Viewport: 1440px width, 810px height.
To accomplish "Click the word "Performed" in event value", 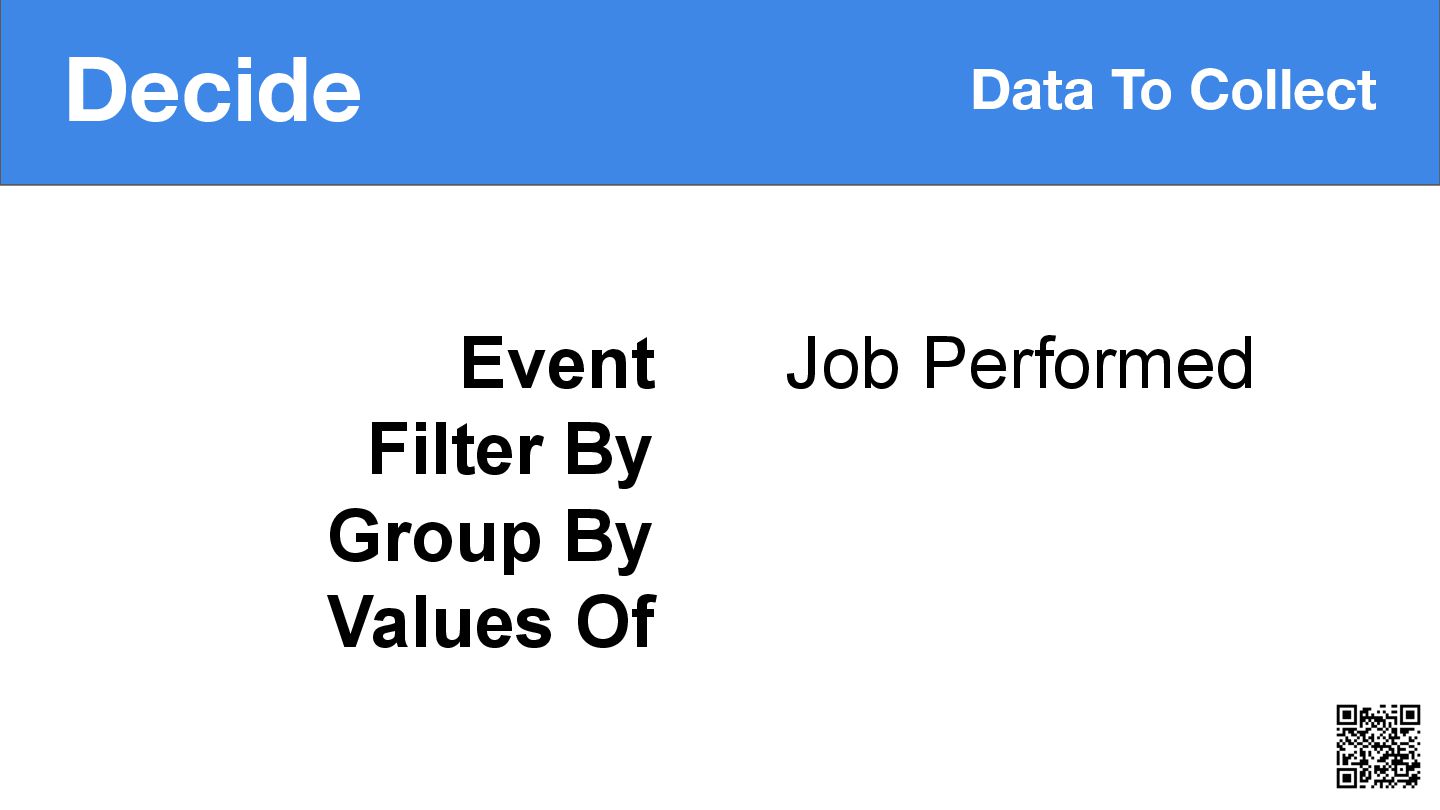I will (1087, 363).
